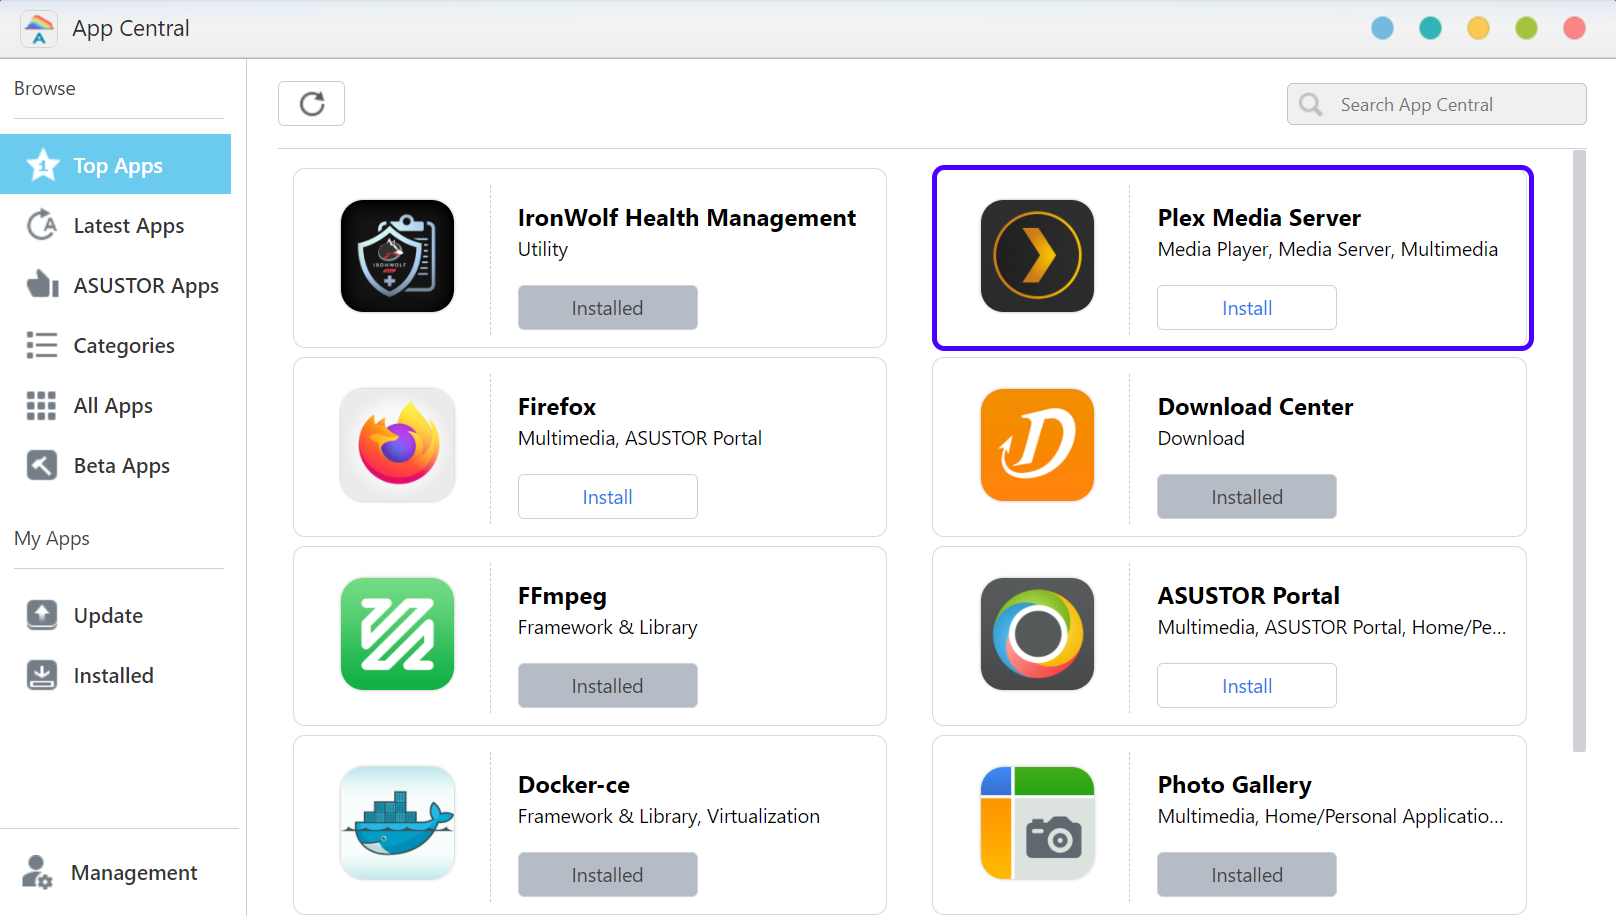Select the Download Center app icon
Screen dimensions: 1616x916
pos(1037,445)
